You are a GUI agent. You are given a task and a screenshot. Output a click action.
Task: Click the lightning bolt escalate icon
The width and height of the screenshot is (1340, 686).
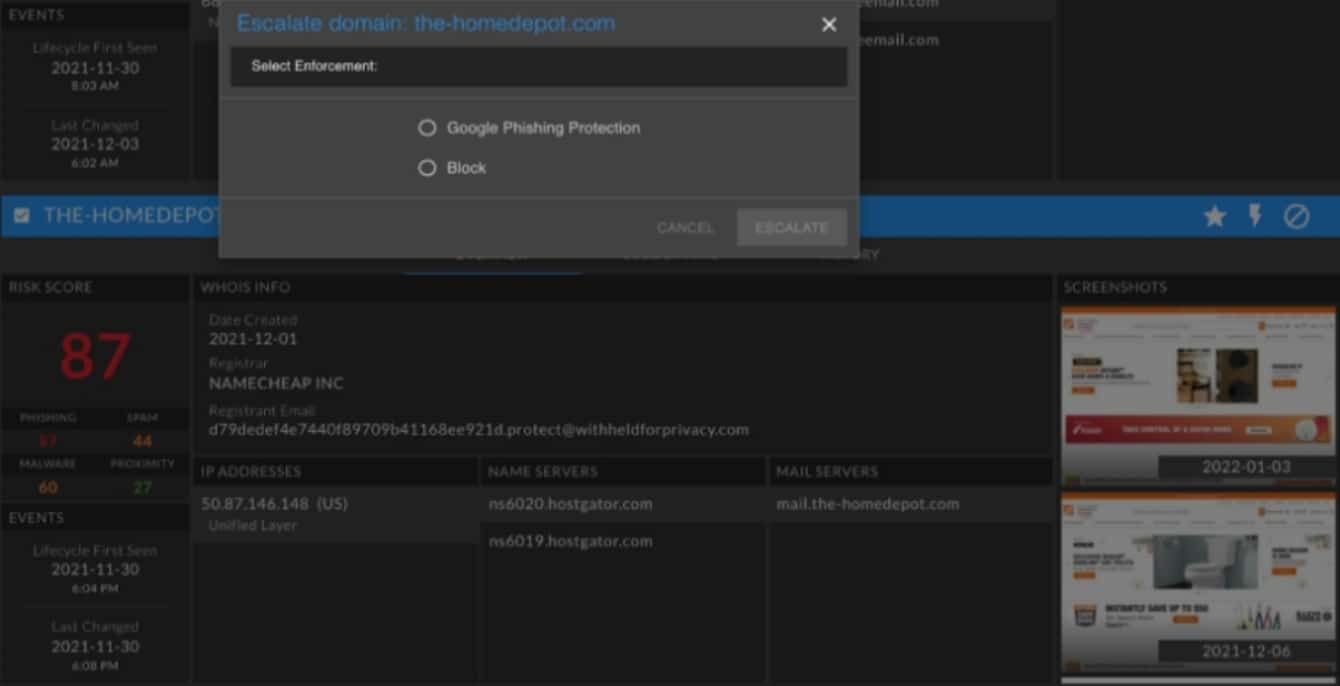1255,216
